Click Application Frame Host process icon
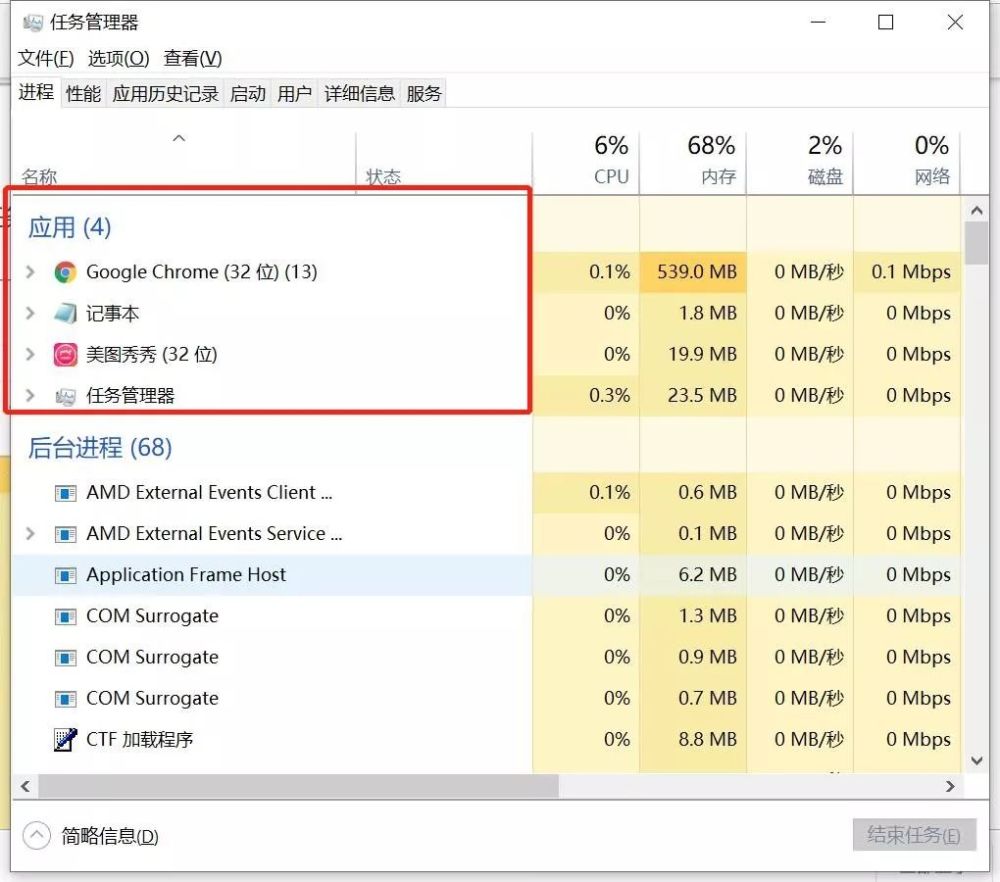Viewport: 1000px width, 882px height. point(65,575)
